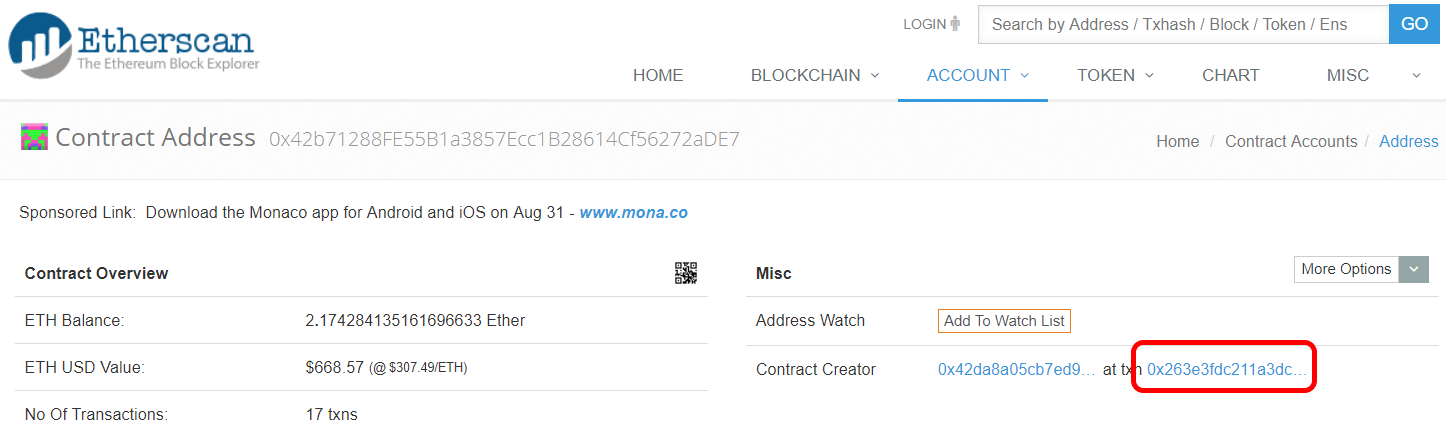Expand the BLOCKCHAIN menu chevron

point(875,76)
